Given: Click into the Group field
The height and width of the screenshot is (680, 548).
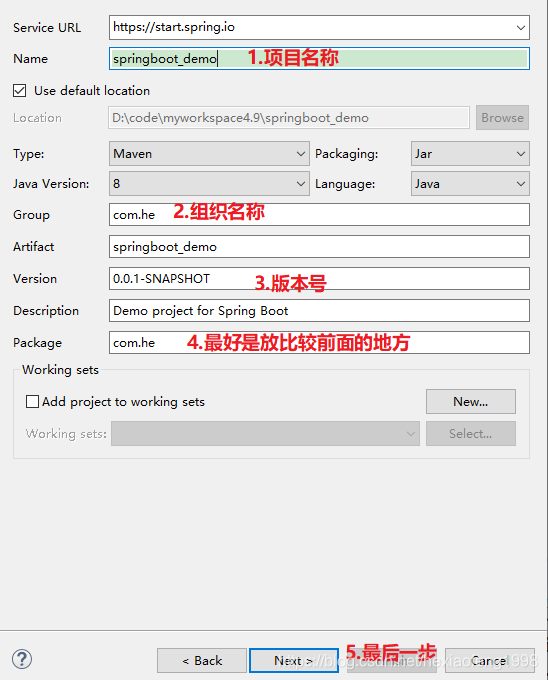Looking at the screenshot, I should point(319,214).
